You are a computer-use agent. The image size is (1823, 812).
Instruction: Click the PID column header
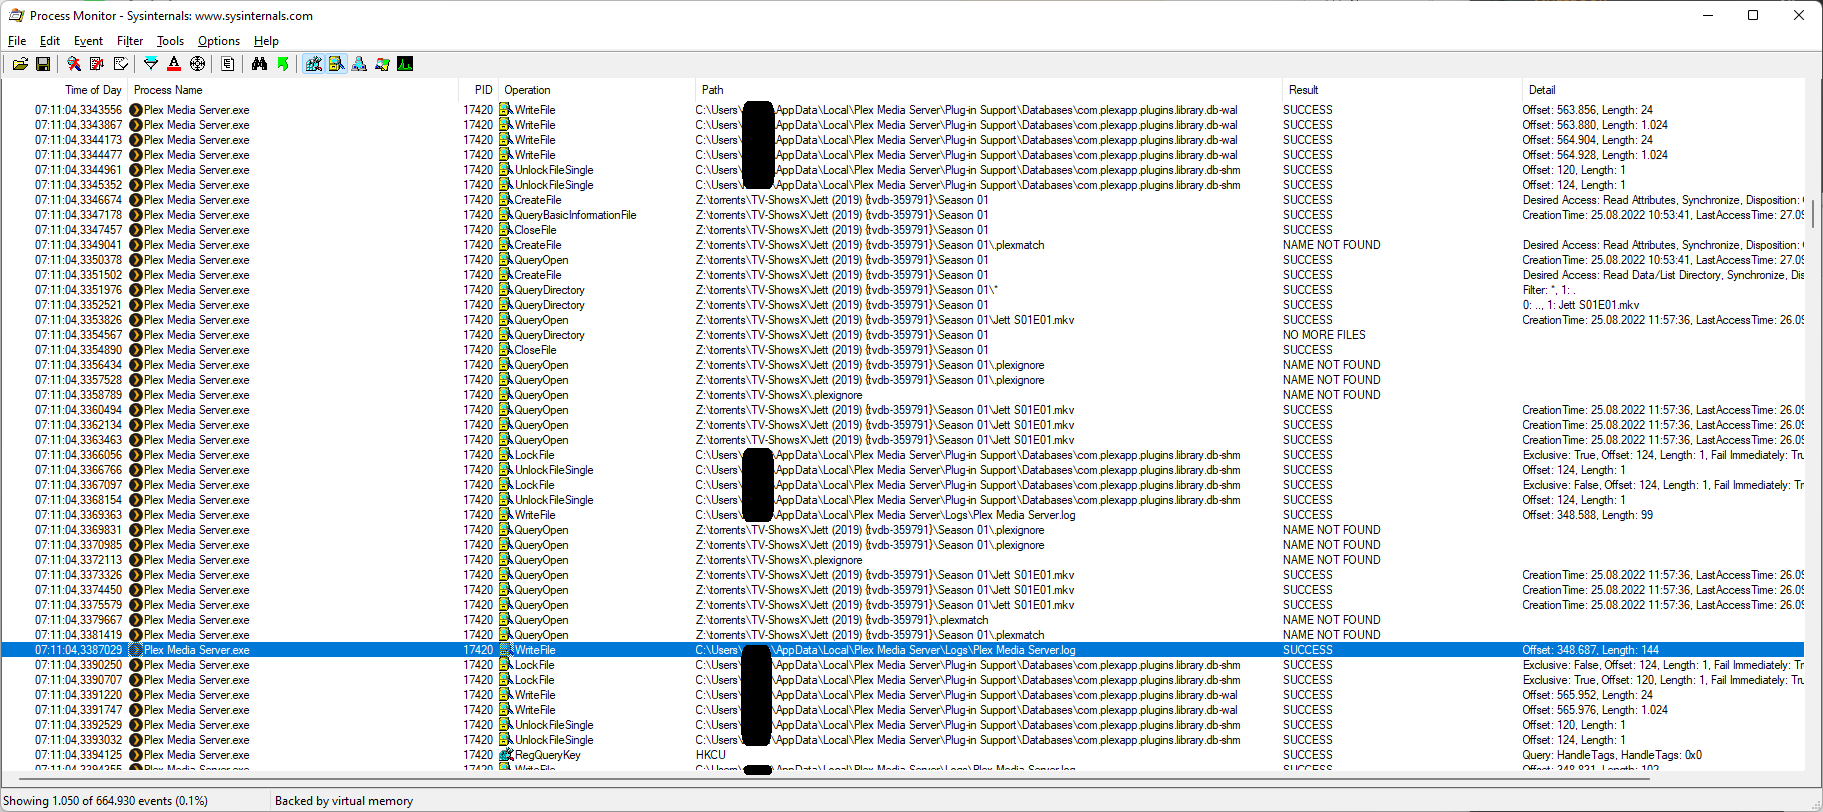point(479,90)
